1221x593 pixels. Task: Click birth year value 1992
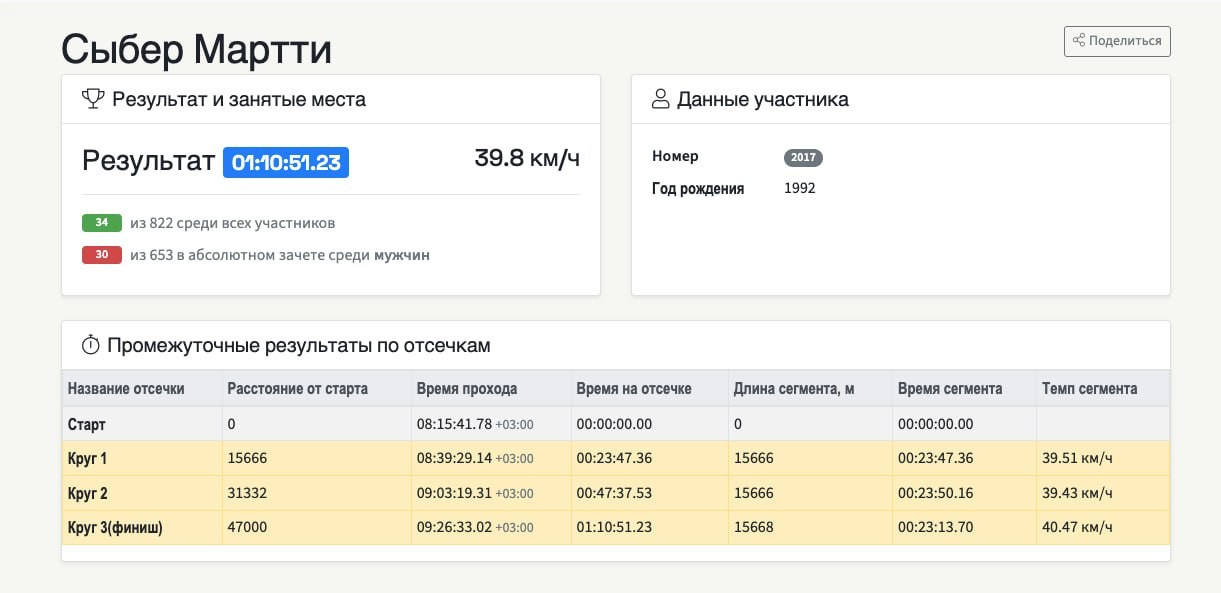tap(800, 188)
